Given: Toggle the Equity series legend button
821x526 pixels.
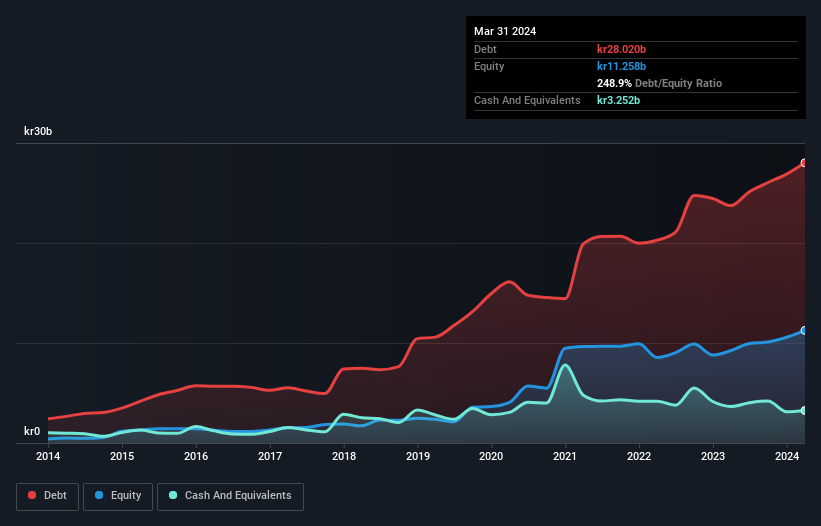Looking at the screenshot, I should tap(118, 496).
